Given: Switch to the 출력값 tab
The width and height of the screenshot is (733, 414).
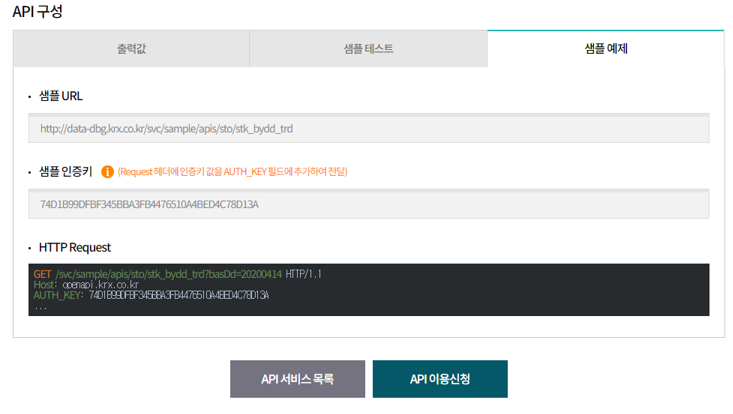Looking at the screenshot, I should pyautogui.click(x=131, y=49).
